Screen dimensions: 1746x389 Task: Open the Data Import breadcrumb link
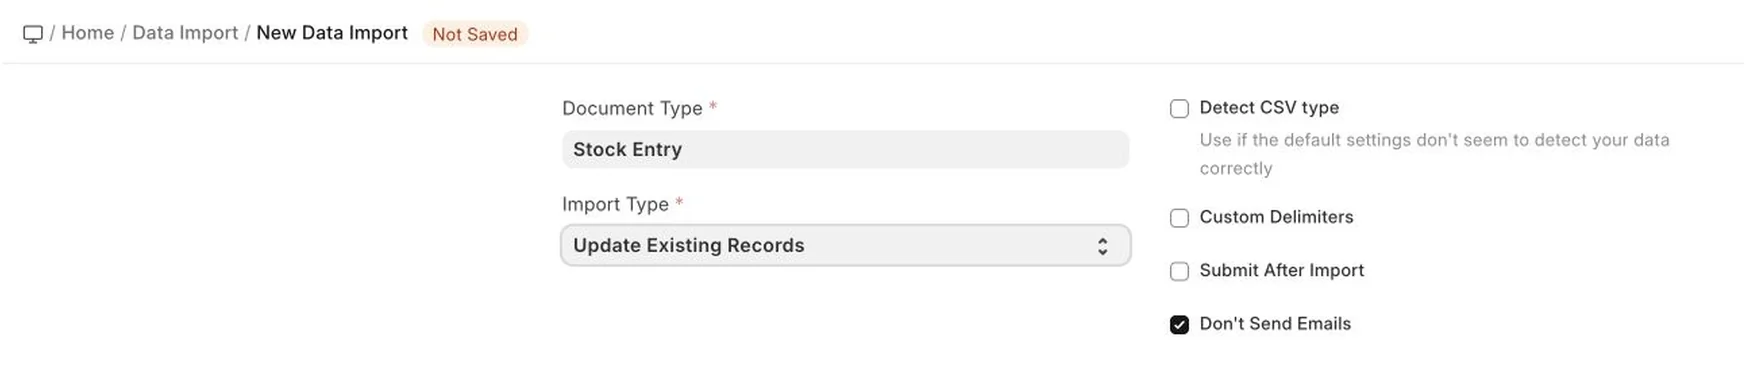(x=185, y=33)
